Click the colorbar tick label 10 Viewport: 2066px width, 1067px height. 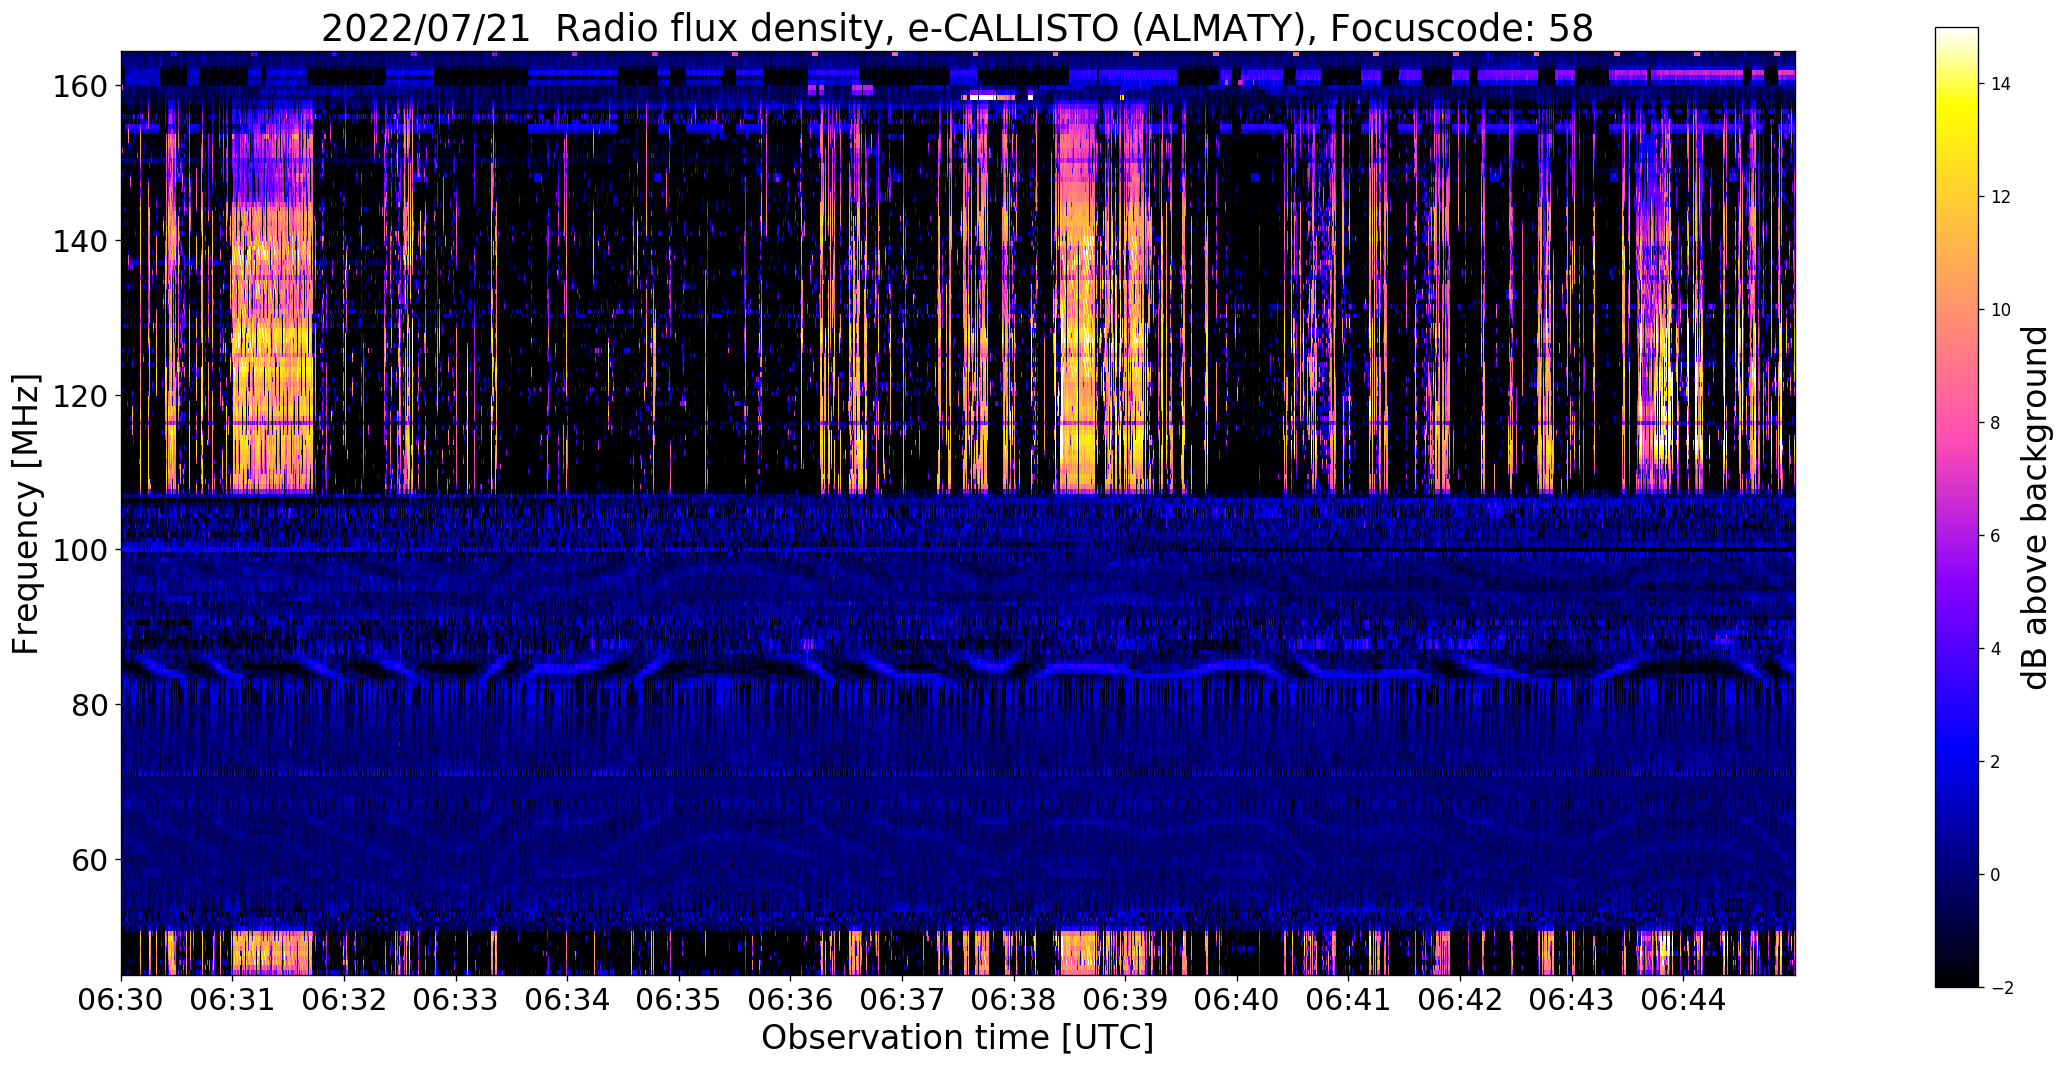click(2001, 310)
